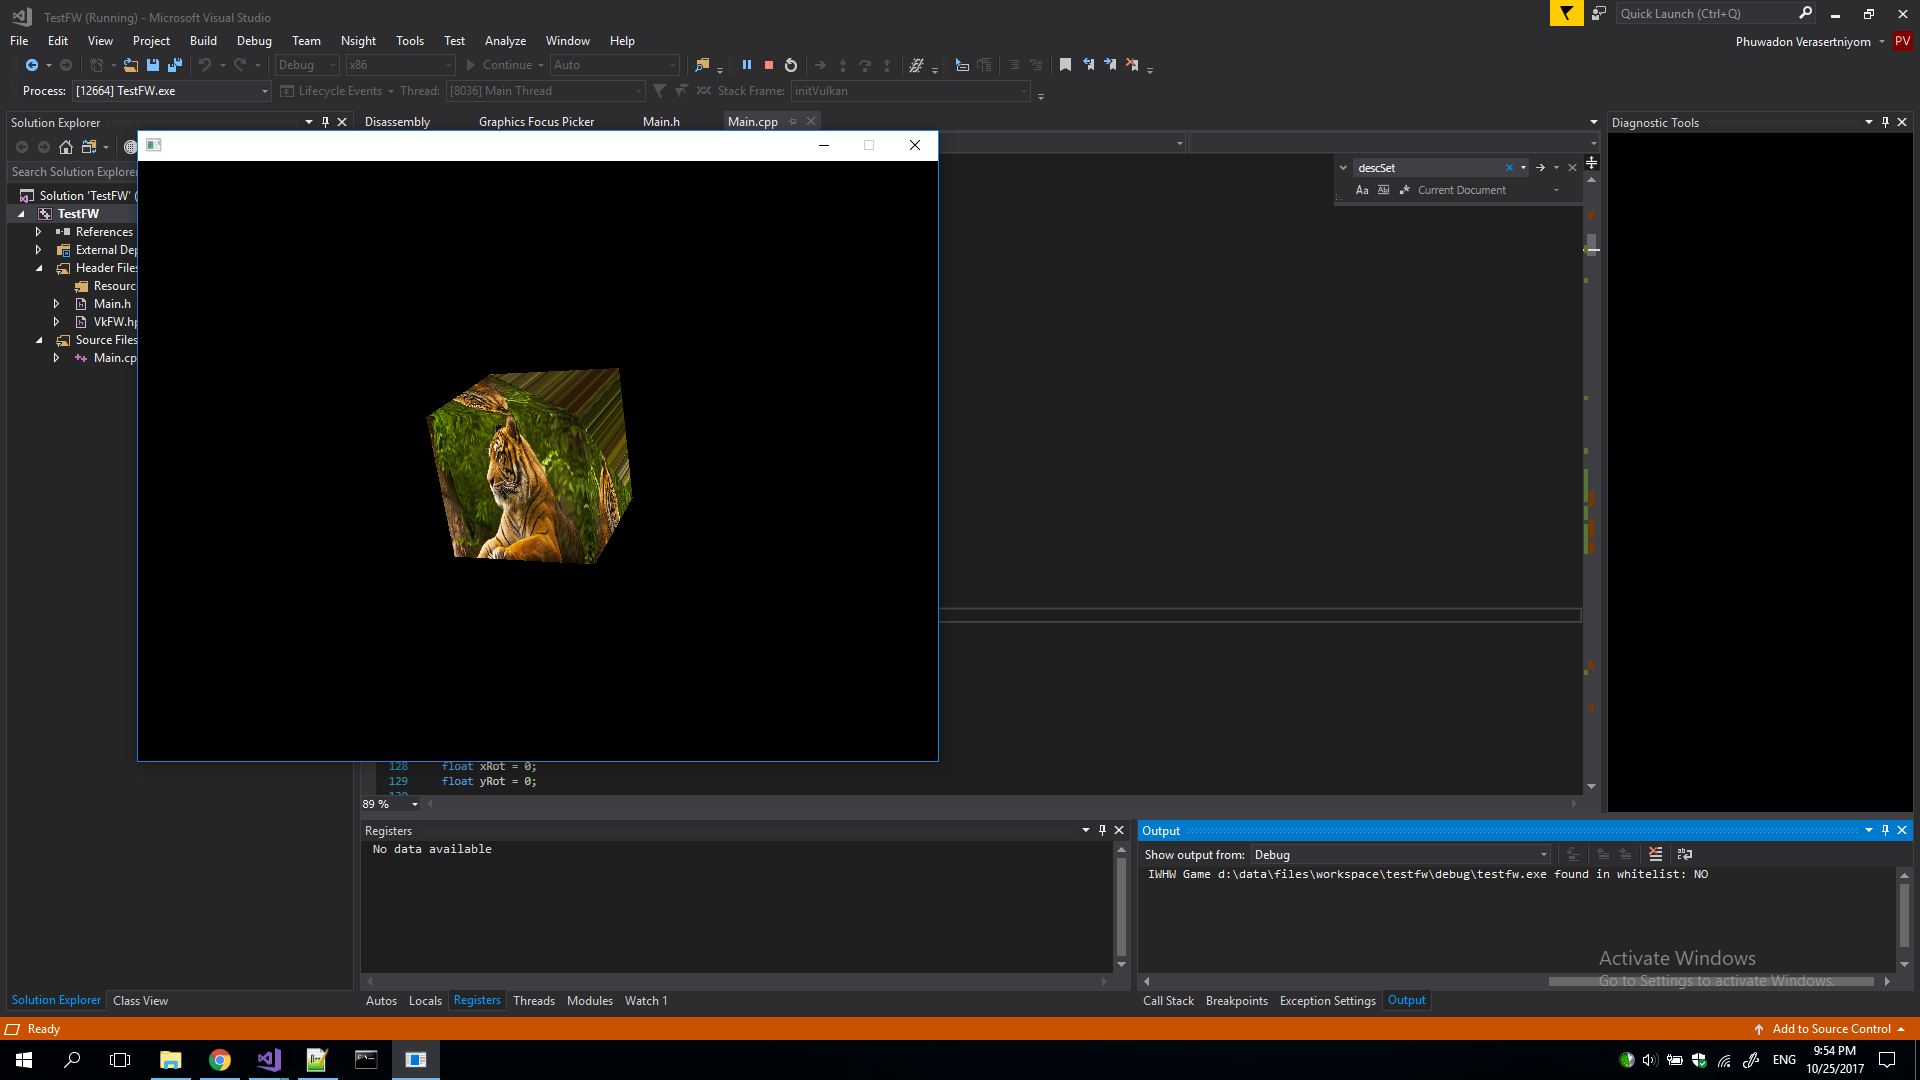Toggle Match case in find box
Screen dimensions: 1920x1080
[1362, 190]
